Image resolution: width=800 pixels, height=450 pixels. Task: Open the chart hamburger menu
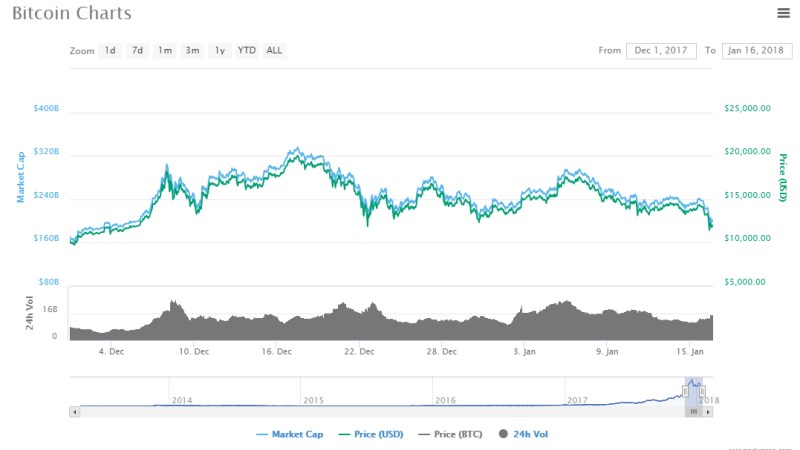click(x=784, y=13)
